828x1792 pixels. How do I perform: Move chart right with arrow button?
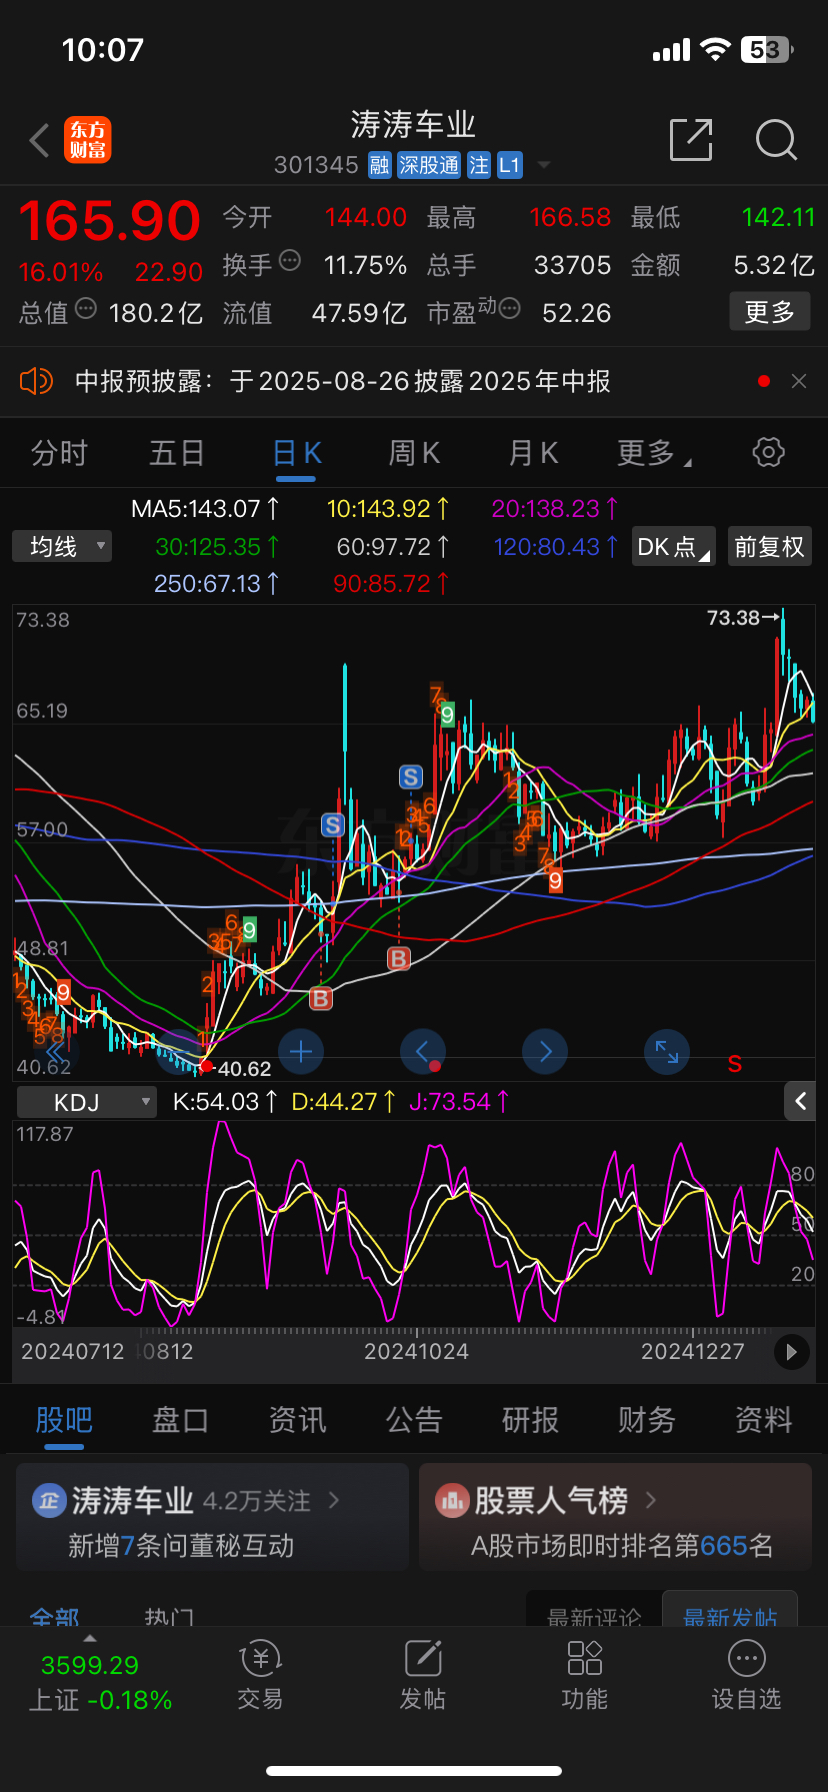coord(545,1051)
